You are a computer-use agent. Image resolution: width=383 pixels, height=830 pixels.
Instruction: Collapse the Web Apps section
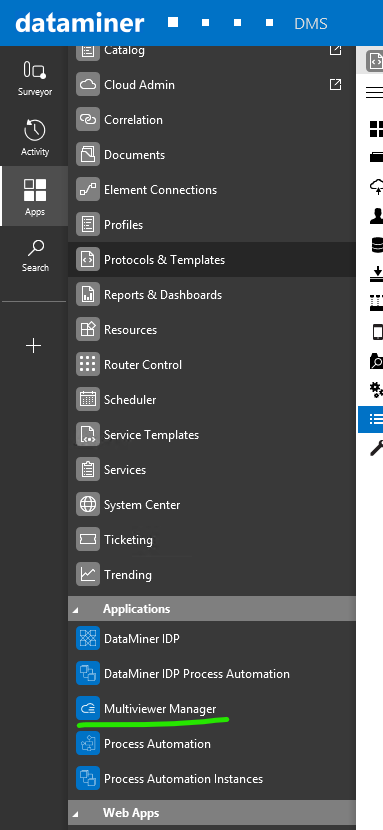point(75,814)
